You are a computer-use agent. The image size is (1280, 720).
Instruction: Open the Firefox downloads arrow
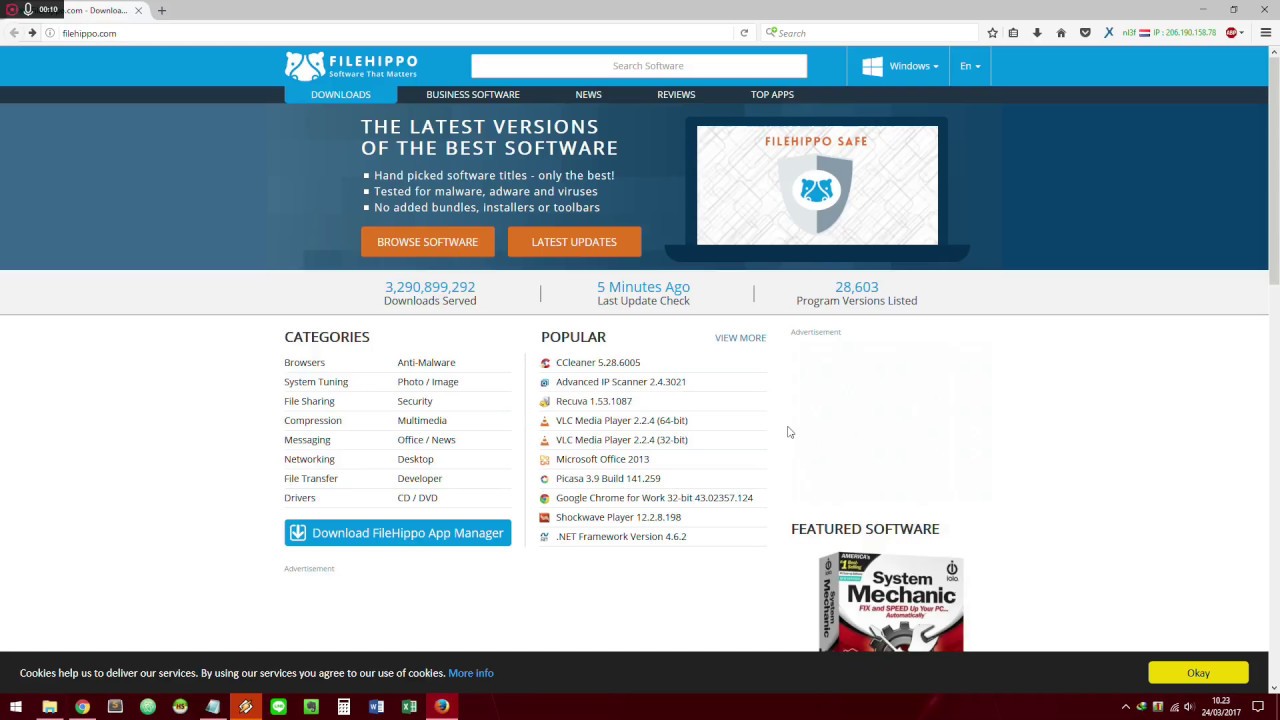(x=1037, y=33)
